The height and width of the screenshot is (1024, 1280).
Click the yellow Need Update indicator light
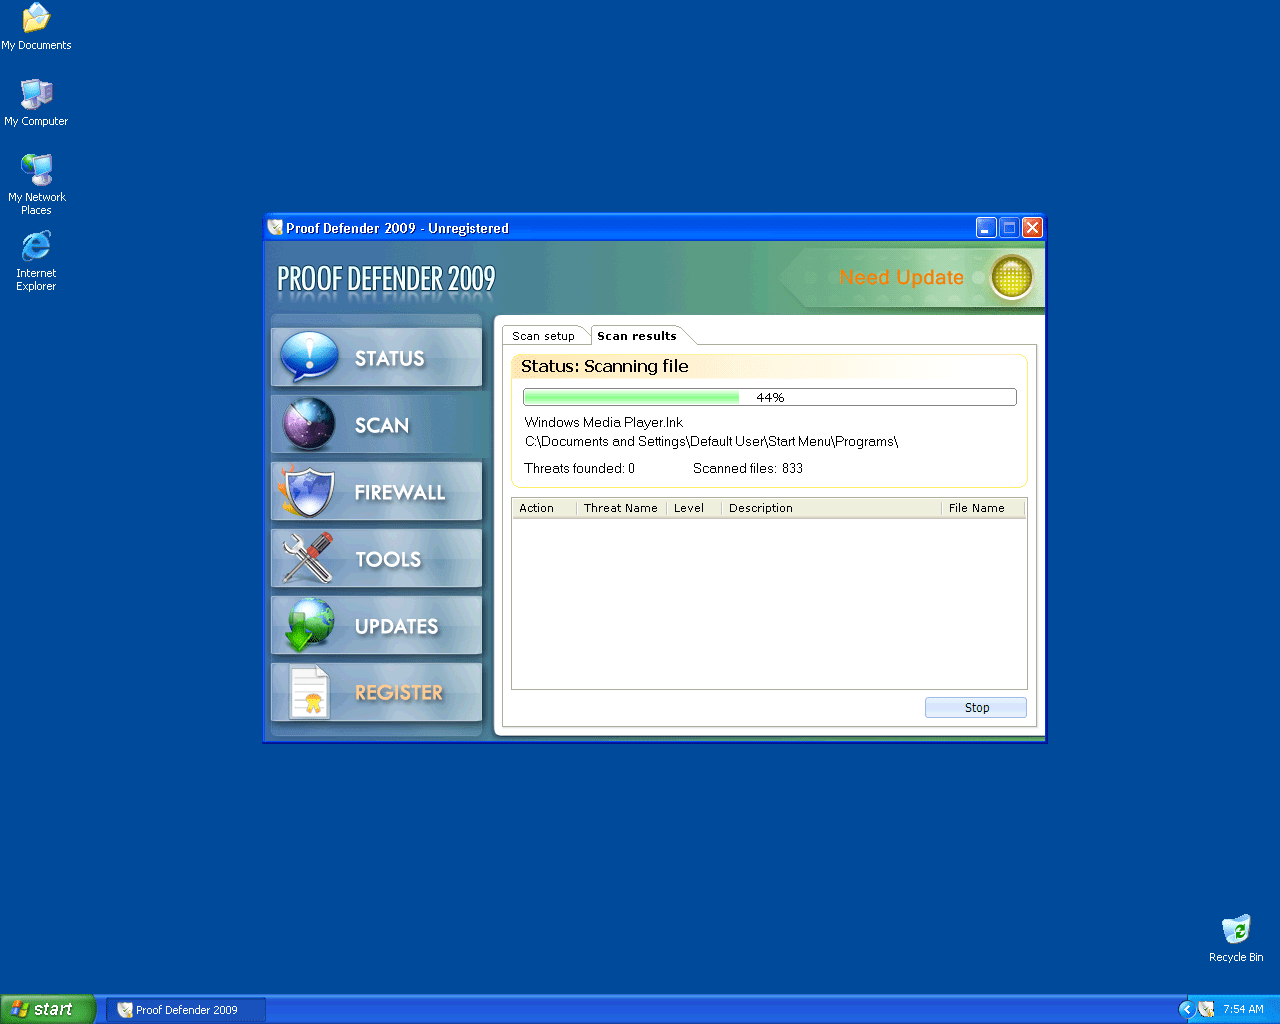pos(1011,277)
